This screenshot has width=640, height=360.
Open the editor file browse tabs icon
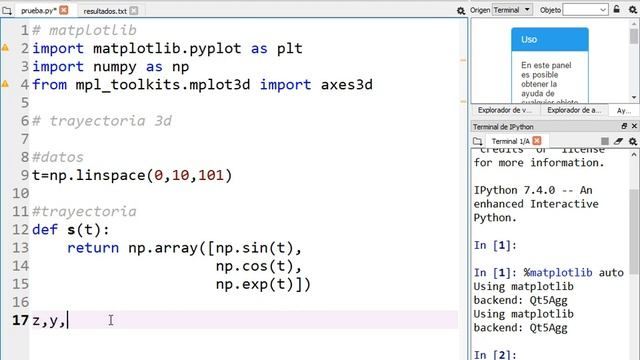coord(7,11)
